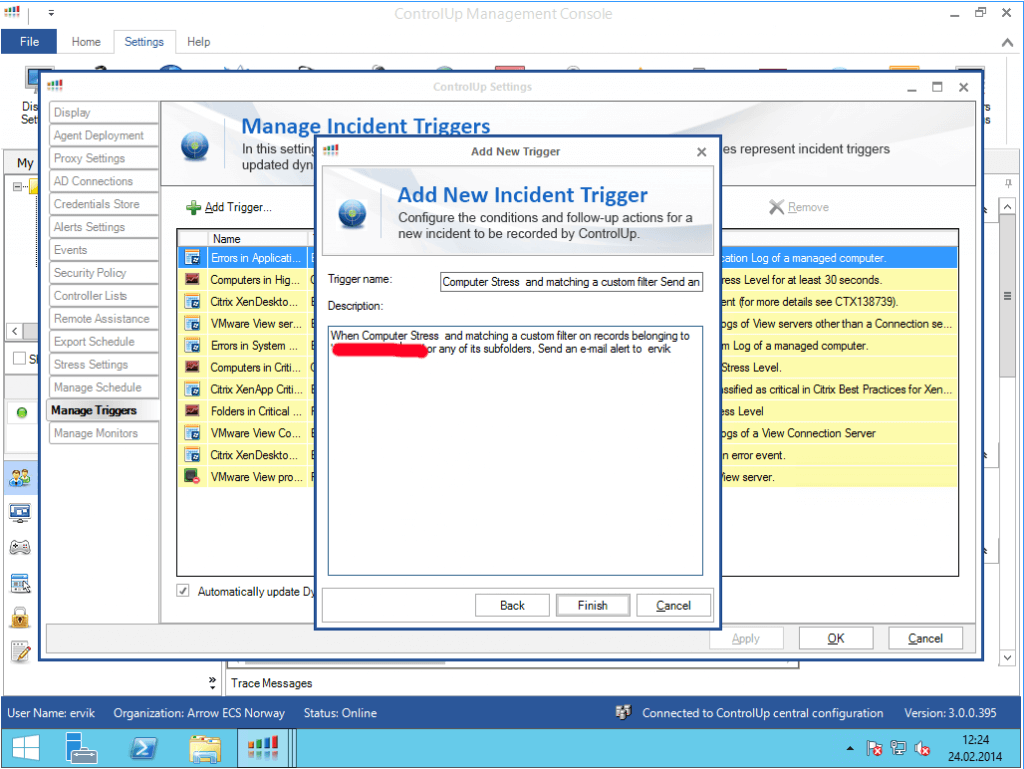1024x769 pixels.
Task: Click the security padlock icon in the sidebar
Action: (x=22, y=617)
